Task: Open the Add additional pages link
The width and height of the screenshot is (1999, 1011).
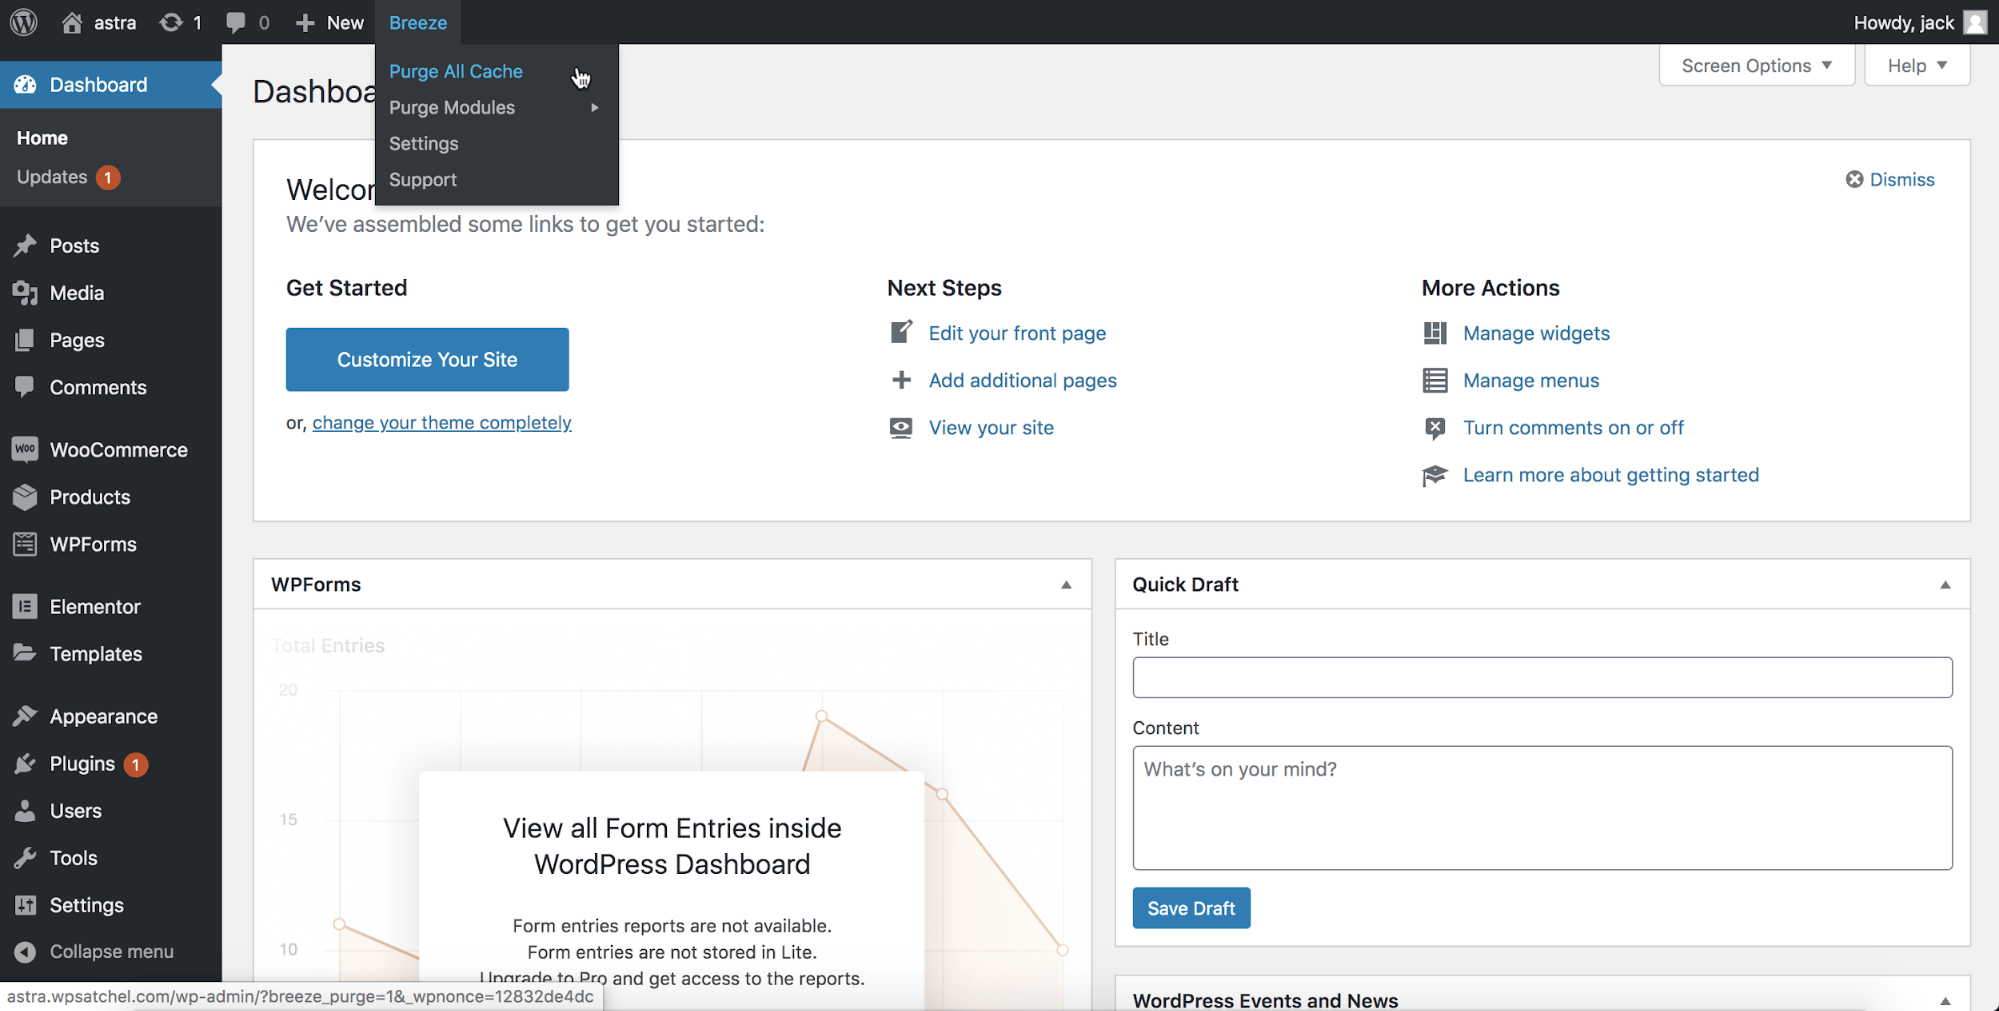Action: 1022,380
